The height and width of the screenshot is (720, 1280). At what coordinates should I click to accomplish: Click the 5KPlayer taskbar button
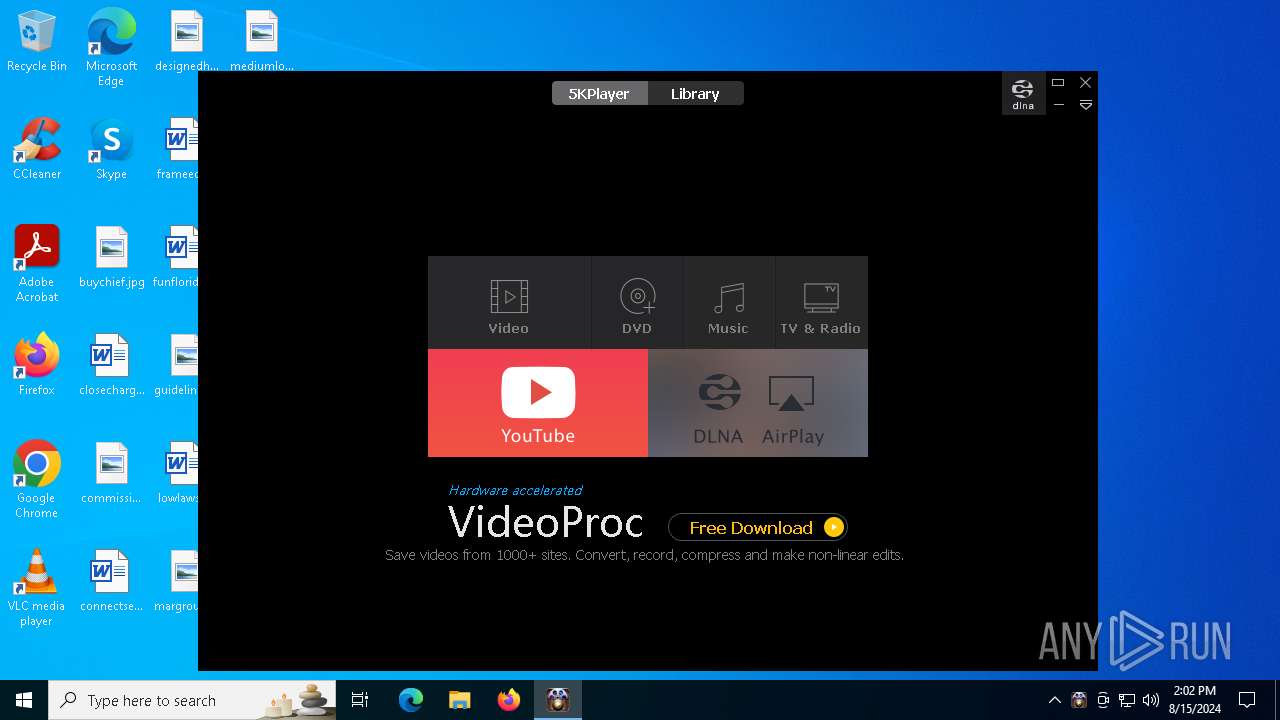558,700
